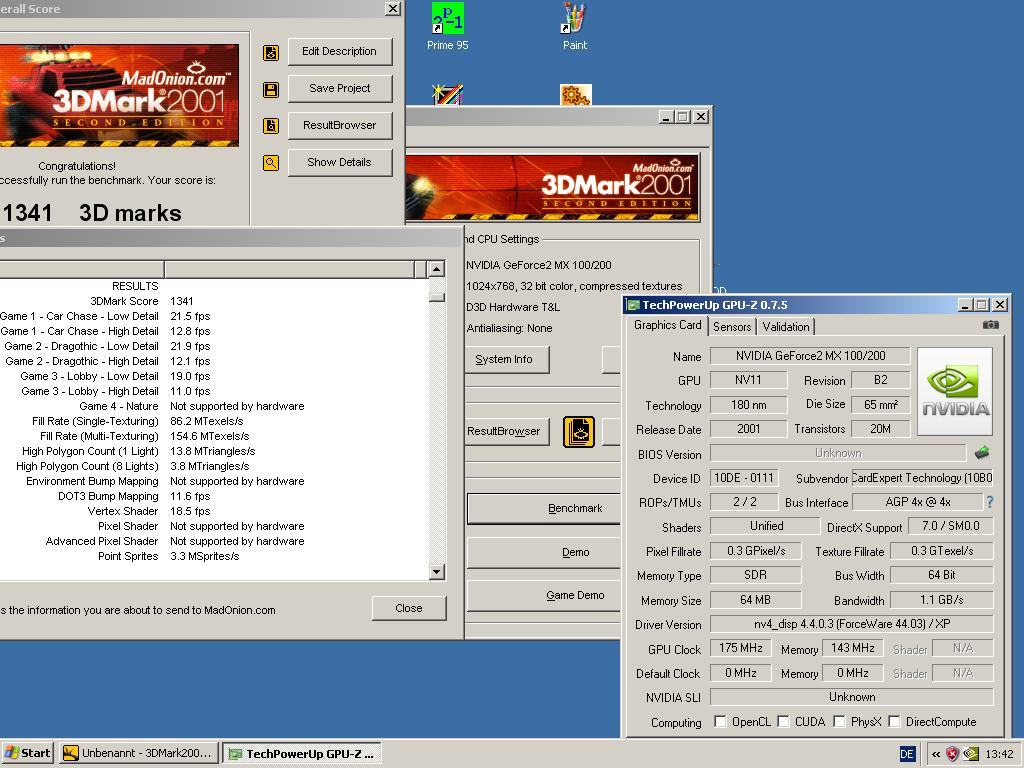Viewport: 1024px width, 768px height.
Task: Click the Save Project button
Action: pos(340,88)
